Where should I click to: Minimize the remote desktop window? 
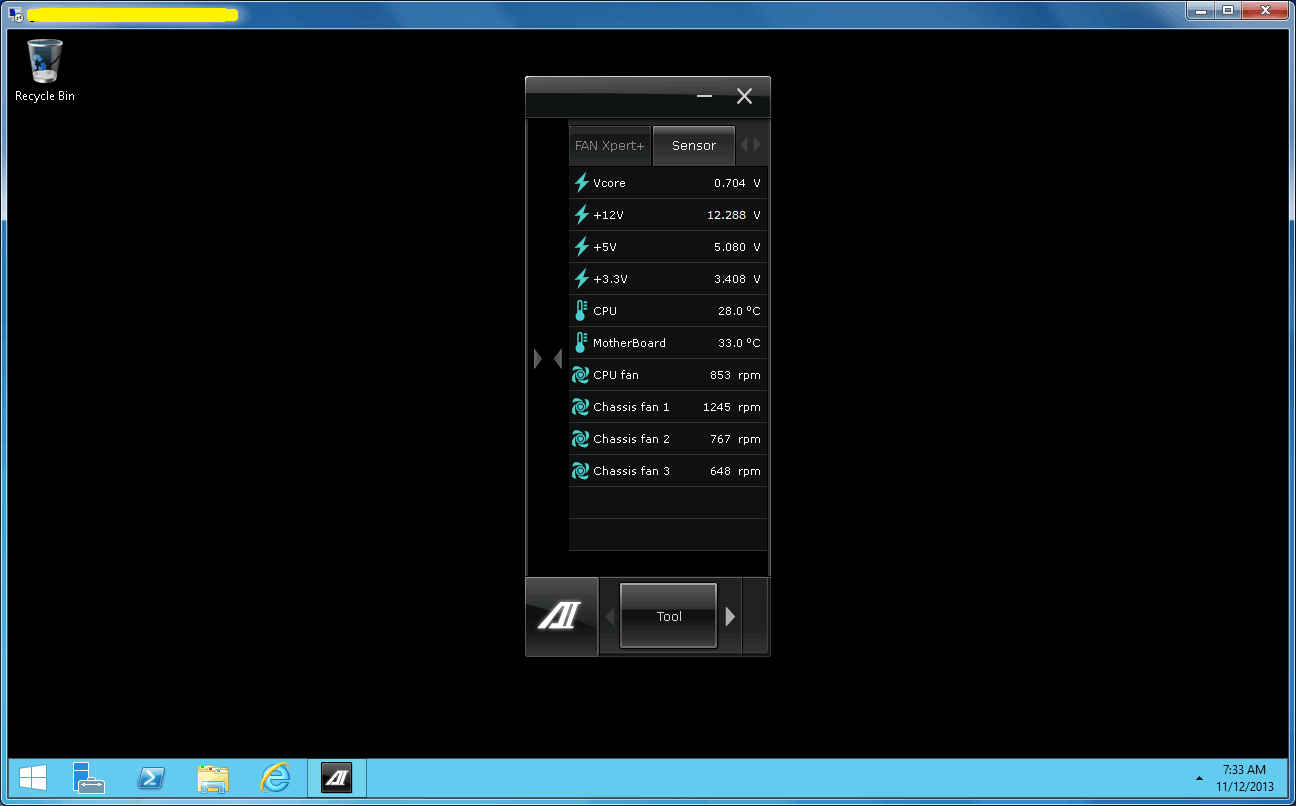[x=1200, y=10]
